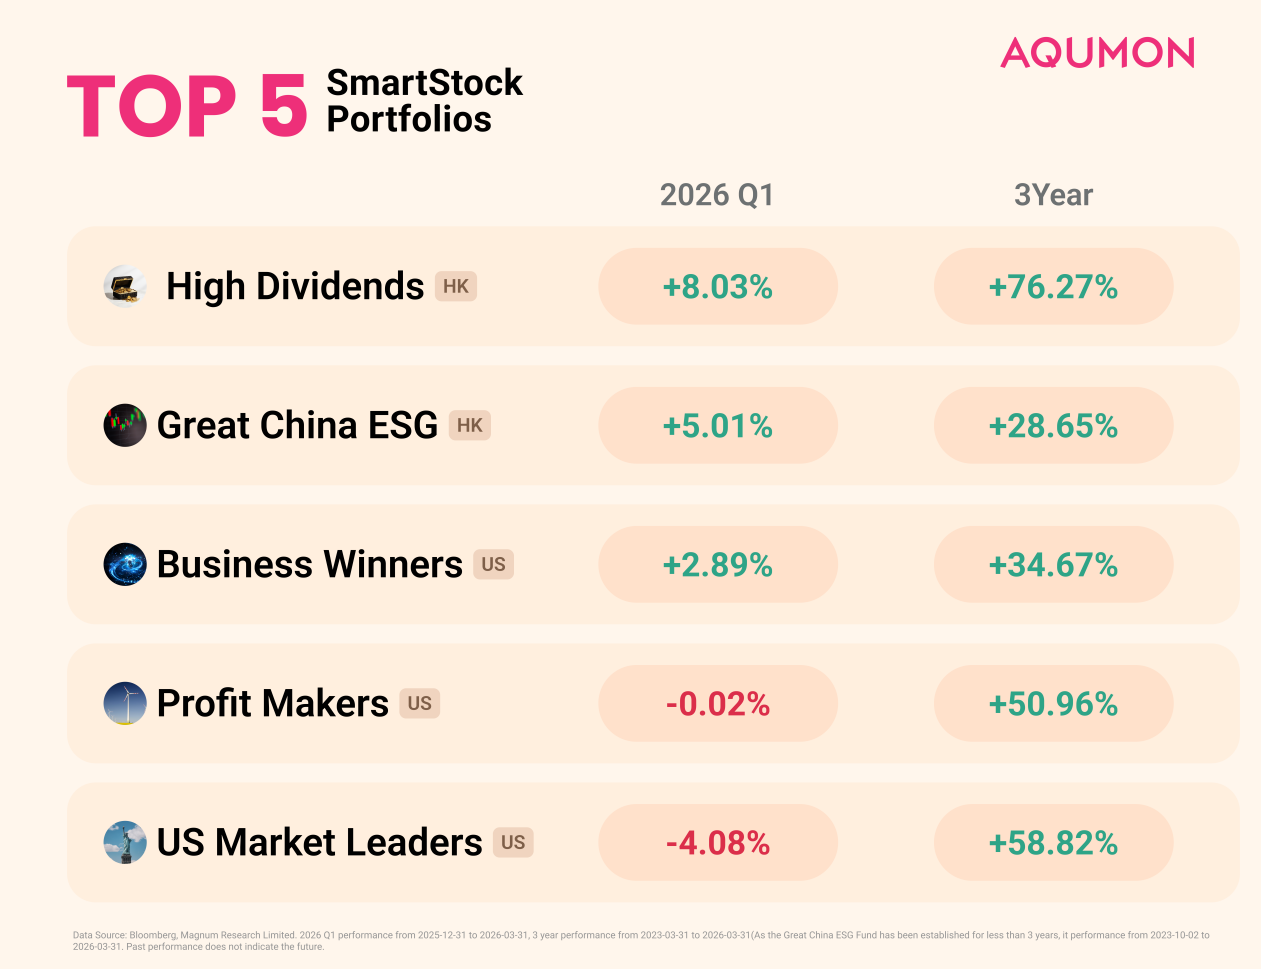Click the Great China ESG candlestick icon
The image size is (1261, 969).
[x=125, y=426]
